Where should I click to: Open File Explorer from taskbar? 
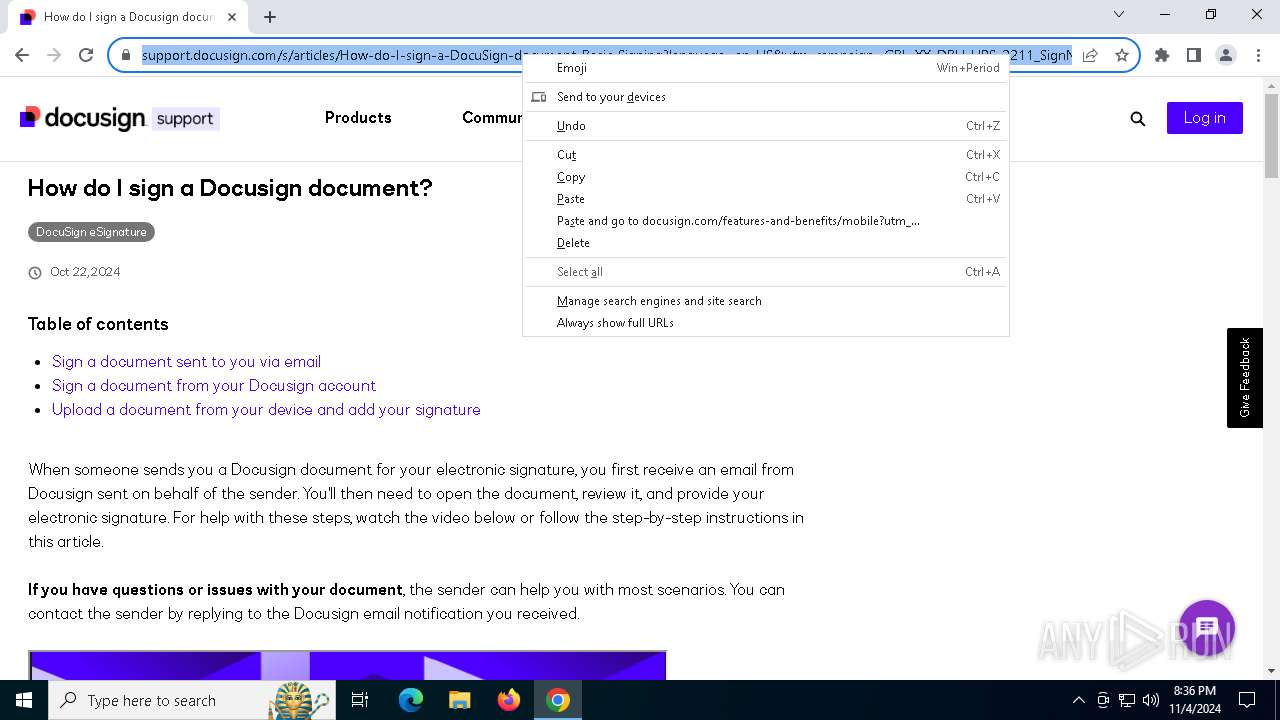pos(460,700)
